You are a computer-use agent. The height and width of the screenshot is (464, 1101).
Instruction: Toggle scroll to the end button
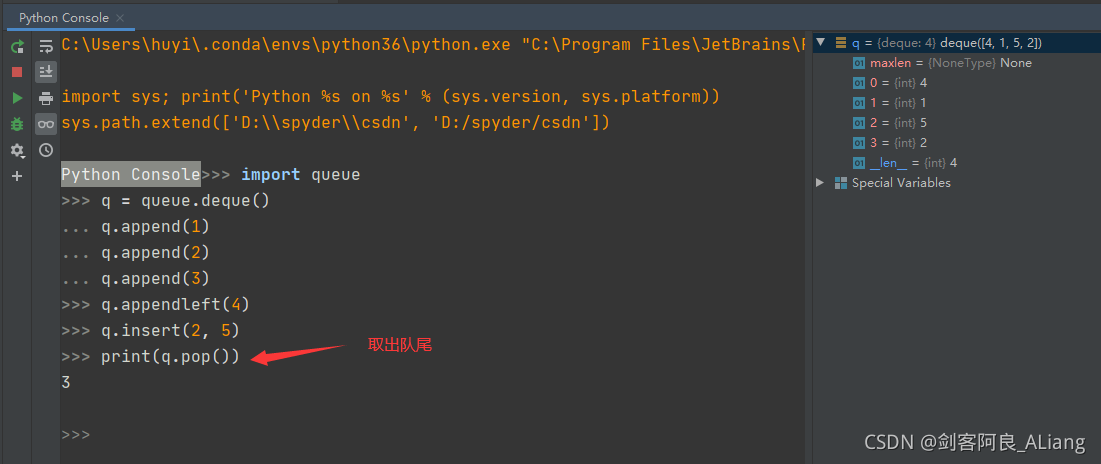click(x=46, y=72)
